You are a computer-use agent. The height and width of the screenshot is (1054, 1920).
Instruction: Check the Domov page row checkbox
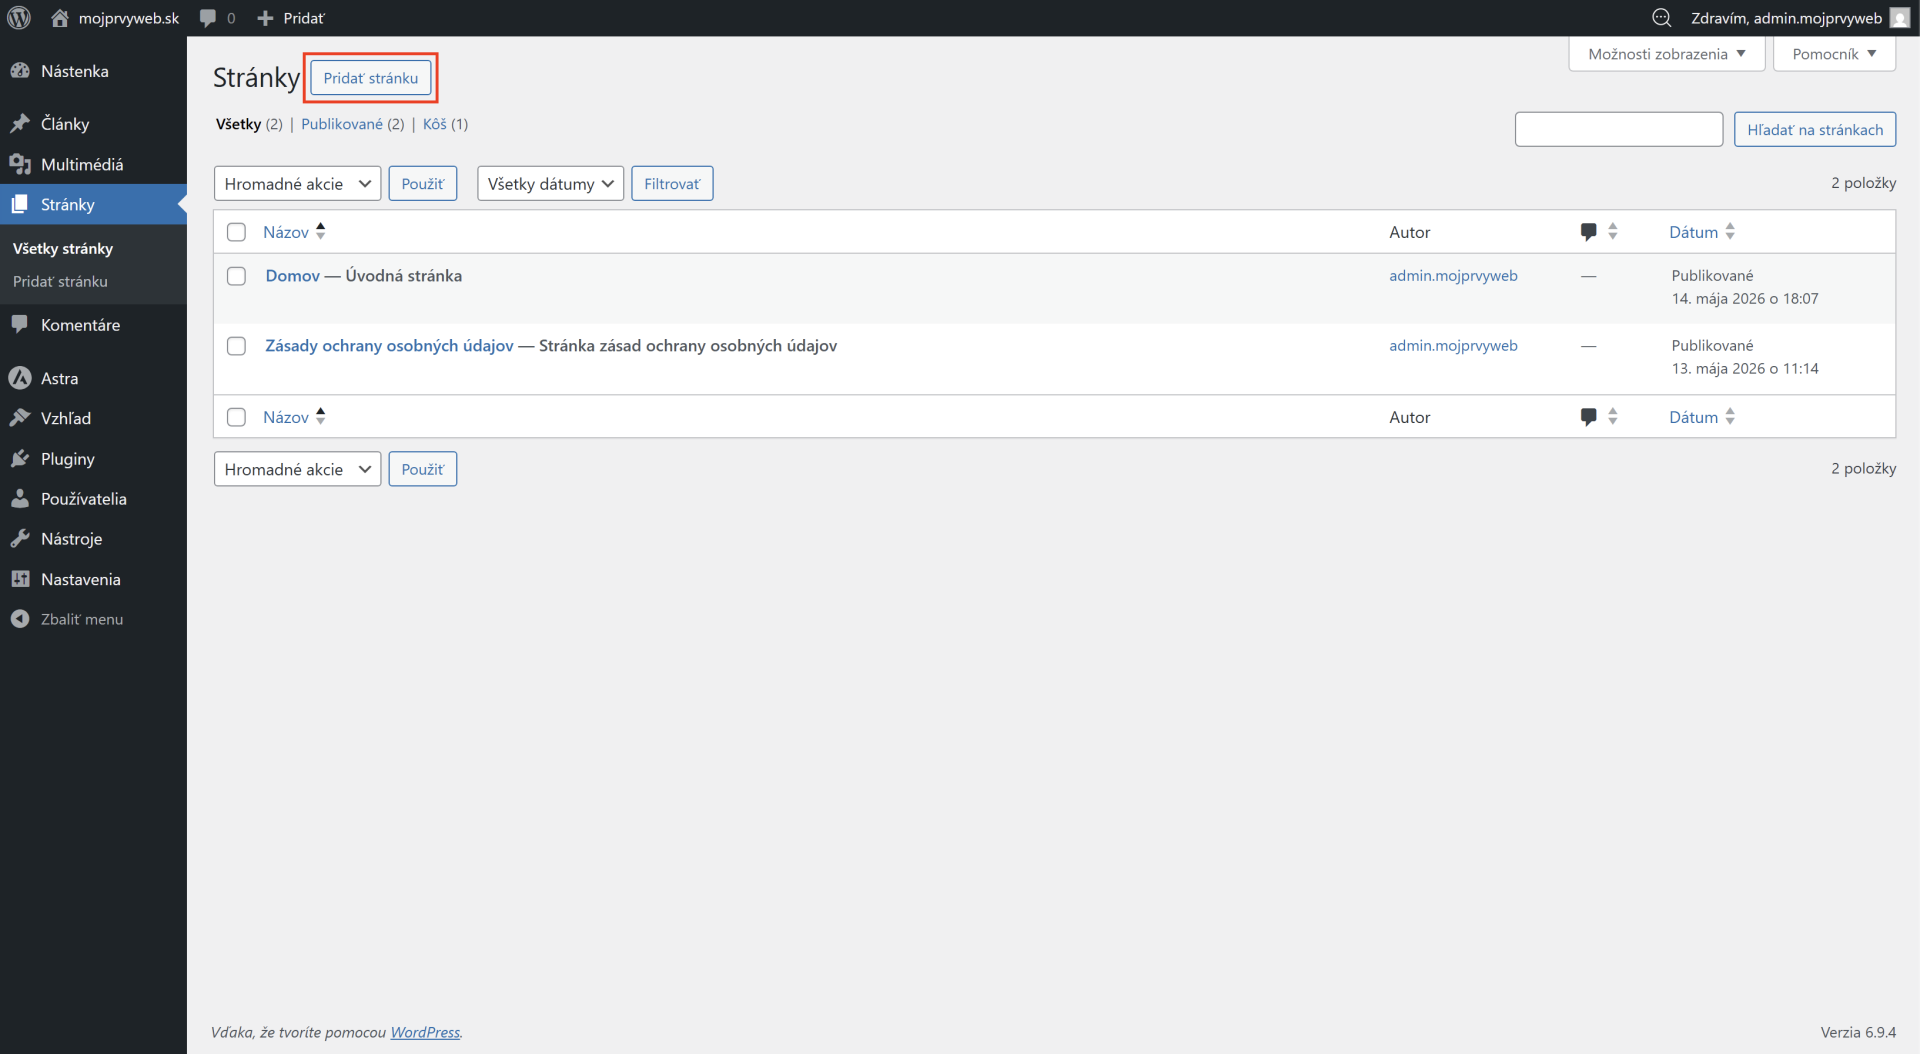236,276
